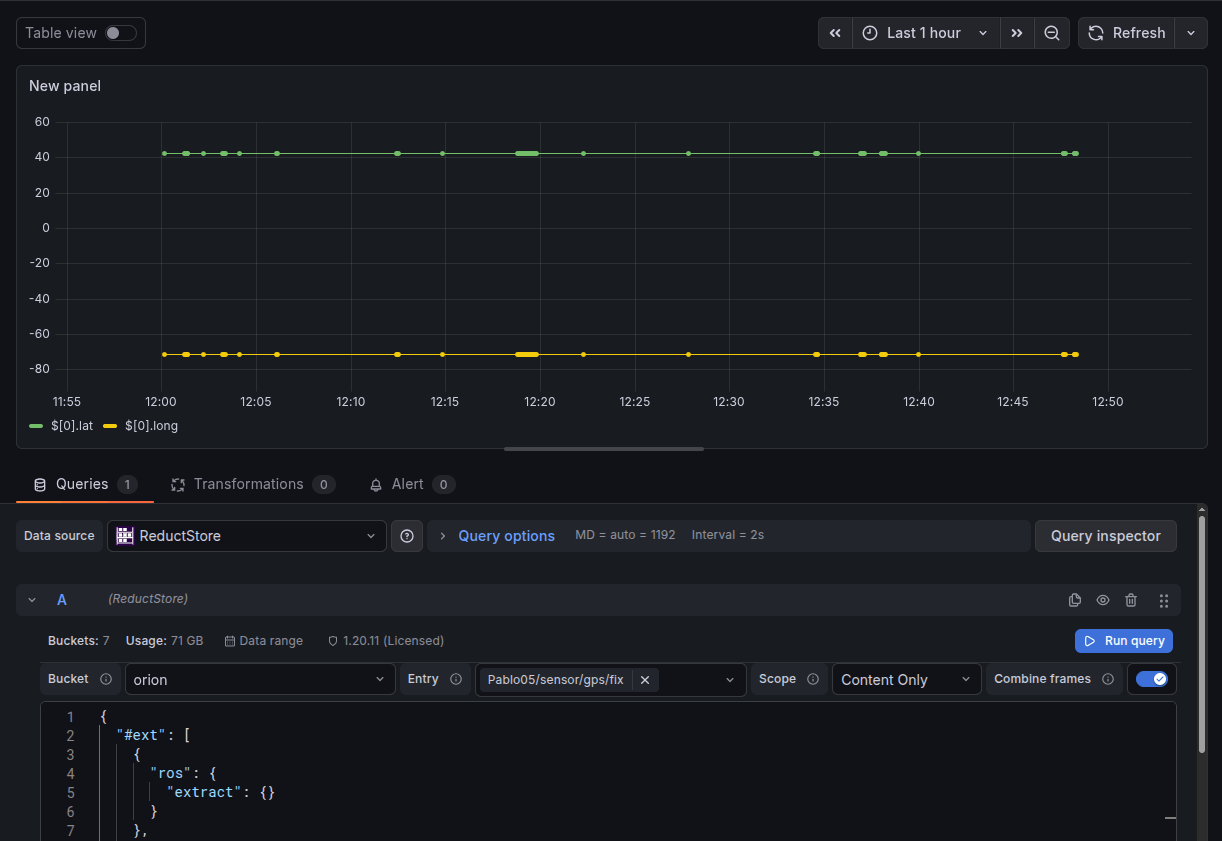Image resolution: width=1222 pixels, height=841 pixels.
Task: Shift time range backward
Action: [x=835, y=33]
